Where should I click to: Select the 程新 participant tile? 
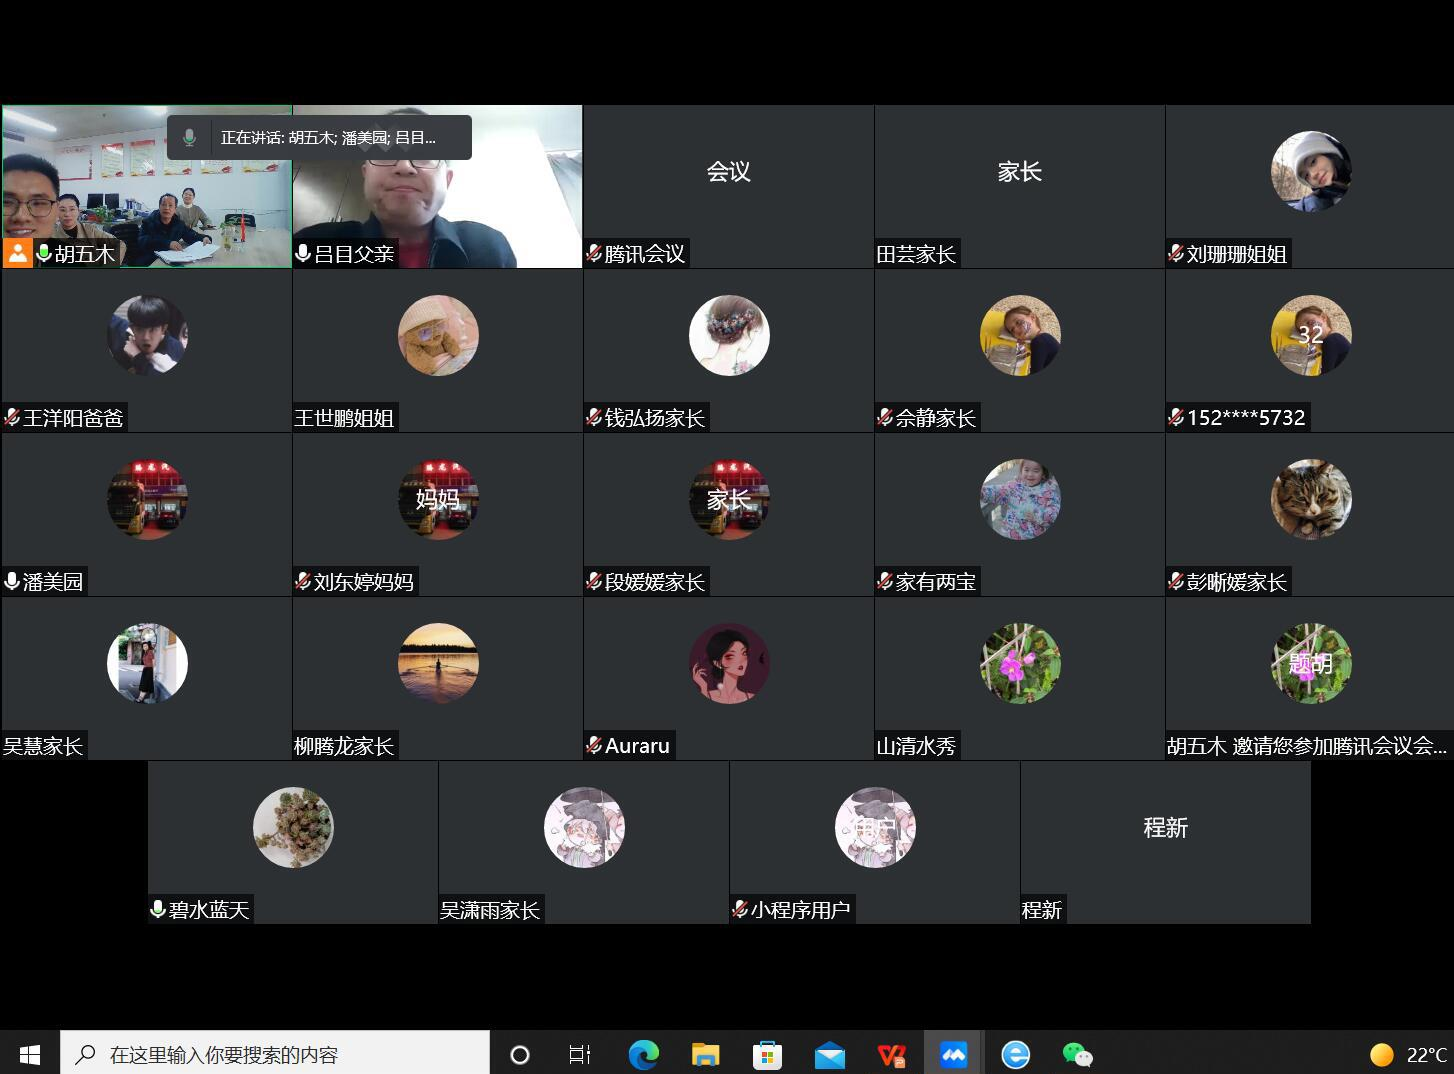pos(1165,841)
